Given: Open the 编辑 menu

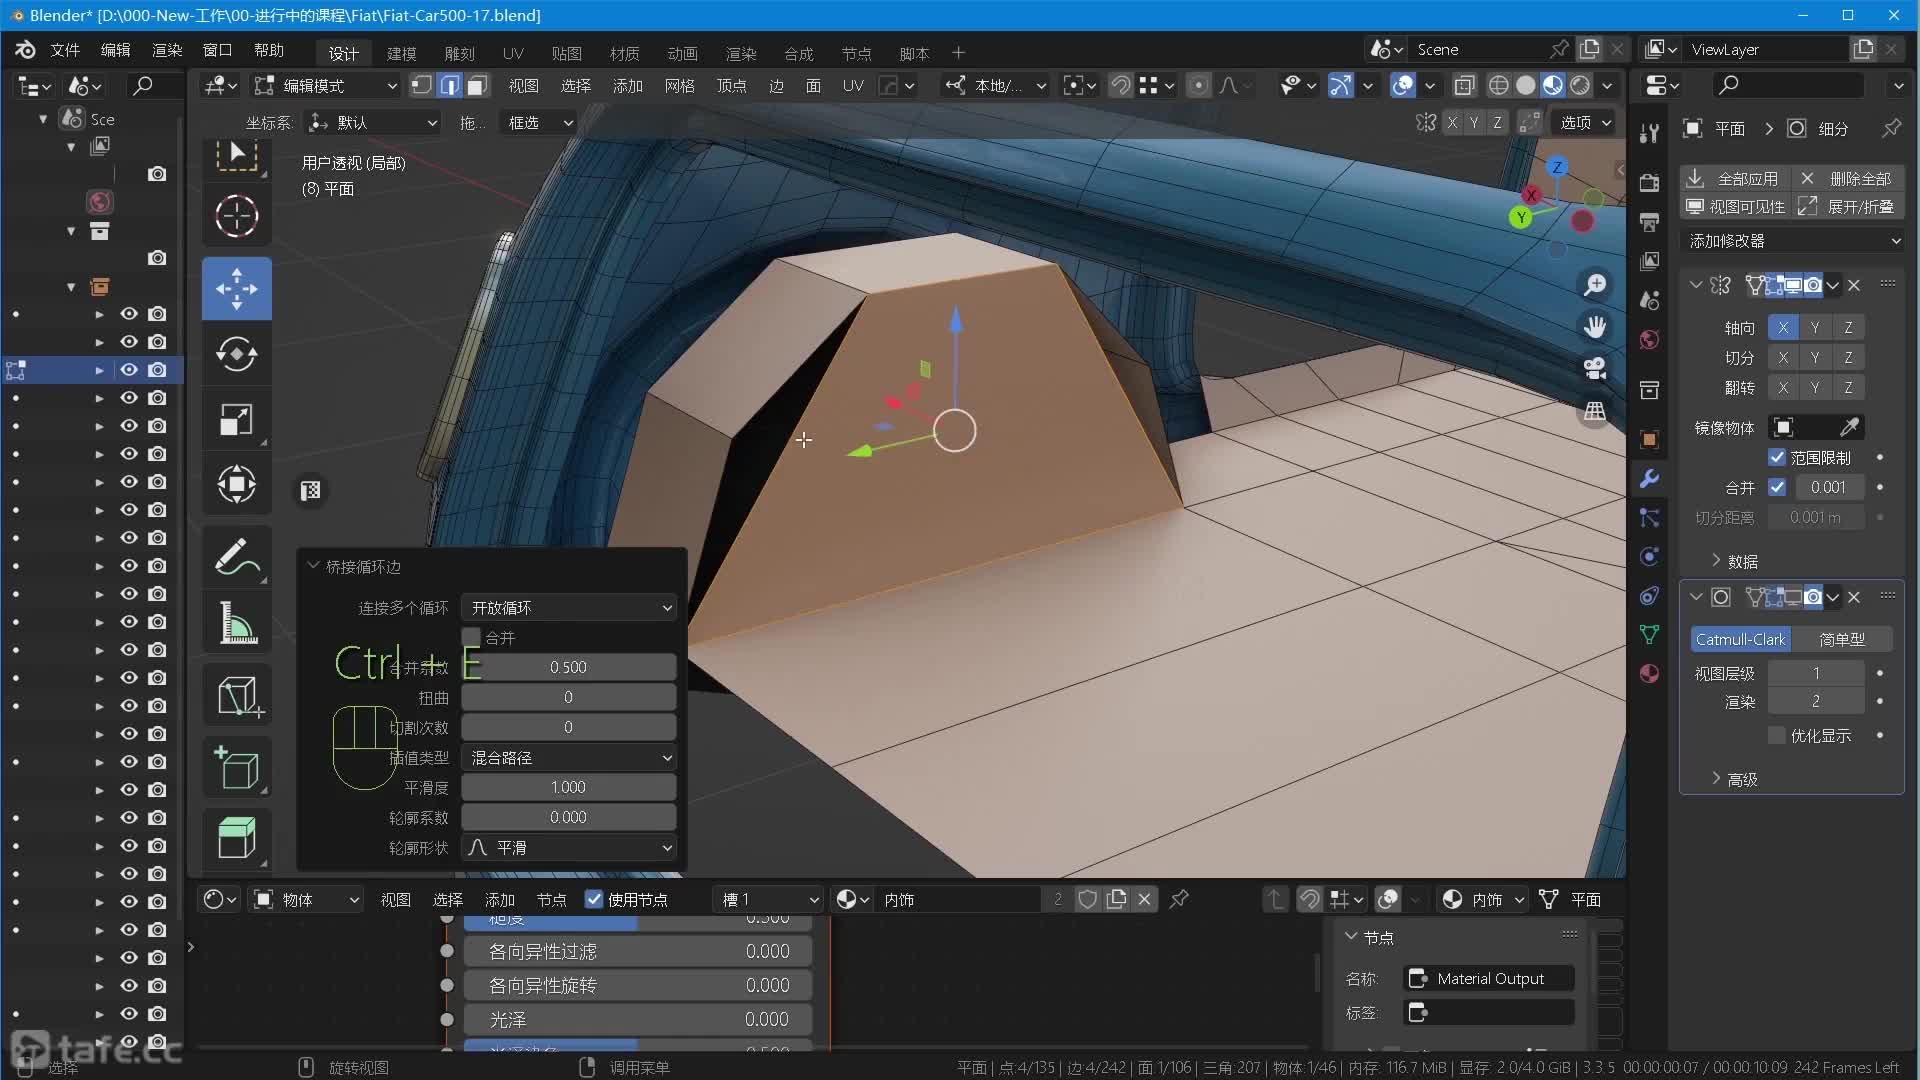Looking at the screenshot, I should coord(116,50).
